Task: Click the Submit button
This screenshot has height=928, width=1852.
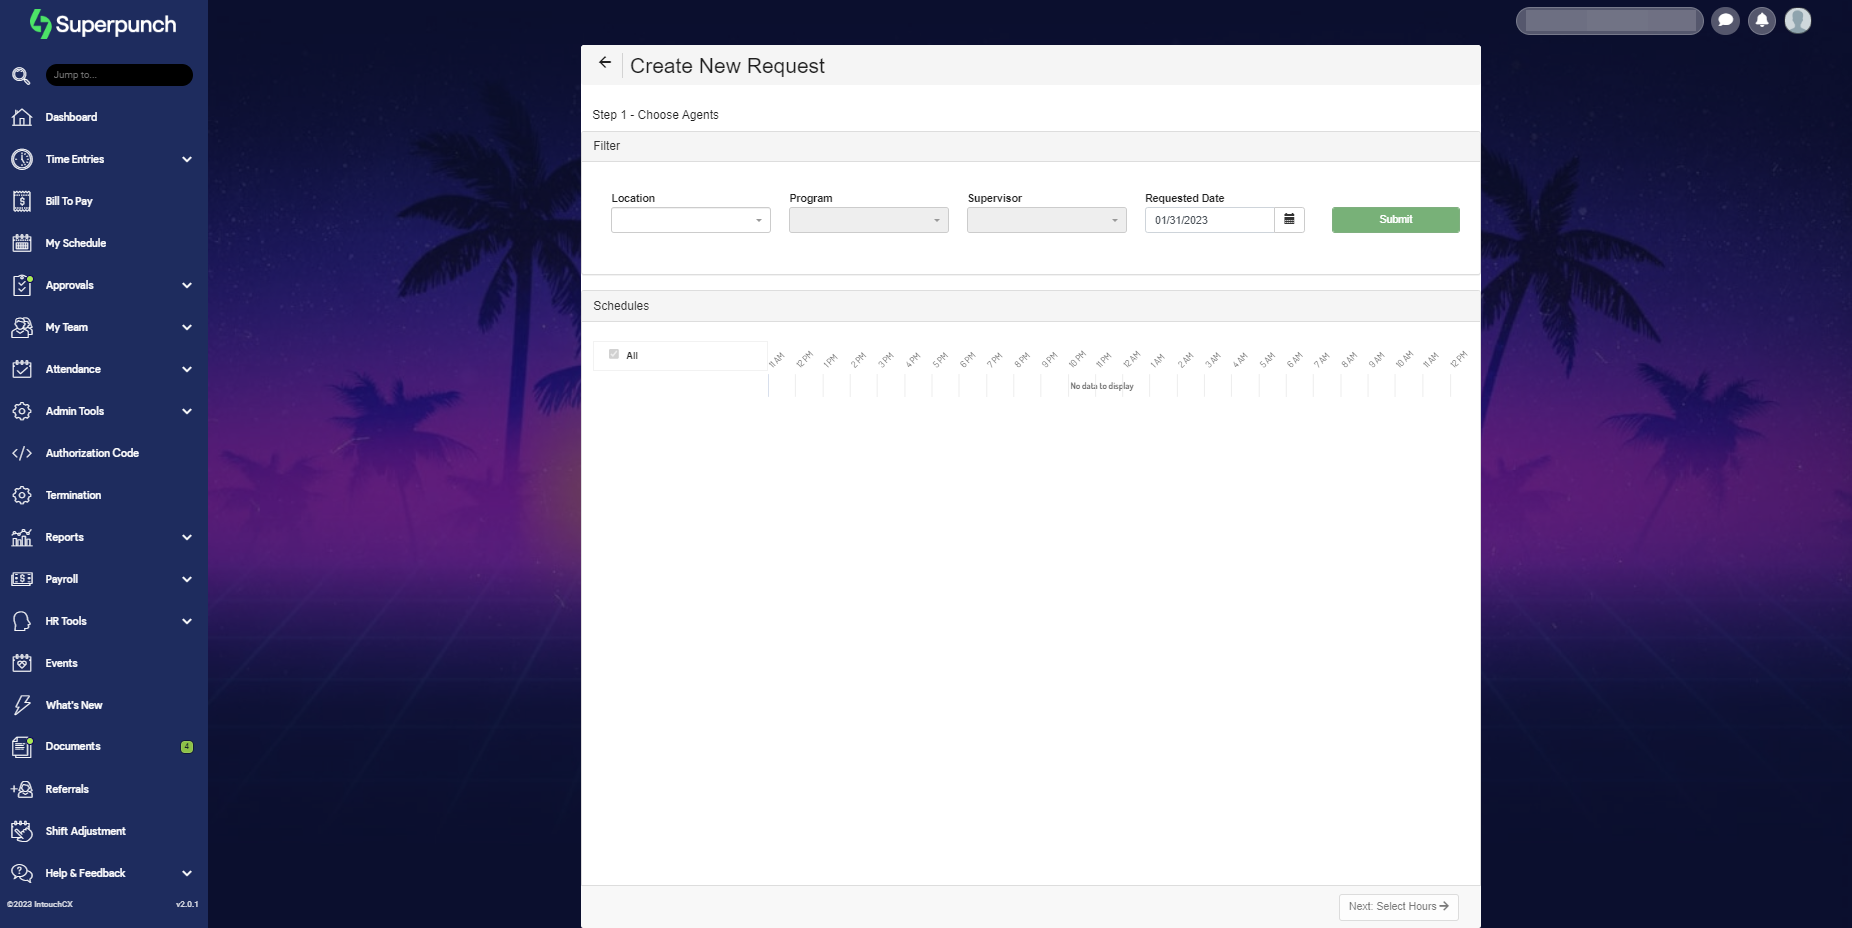Action: pyautogui.click(x=1394, y=219)
